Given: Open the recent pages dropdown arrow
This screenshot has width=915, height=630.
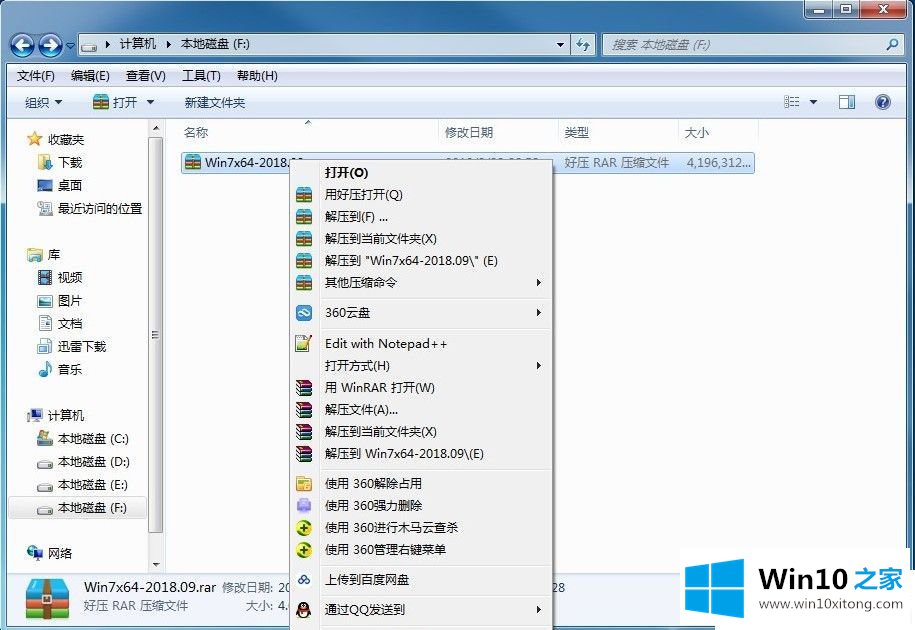Looking at the screenshot, I should click(x=70, y=45).
